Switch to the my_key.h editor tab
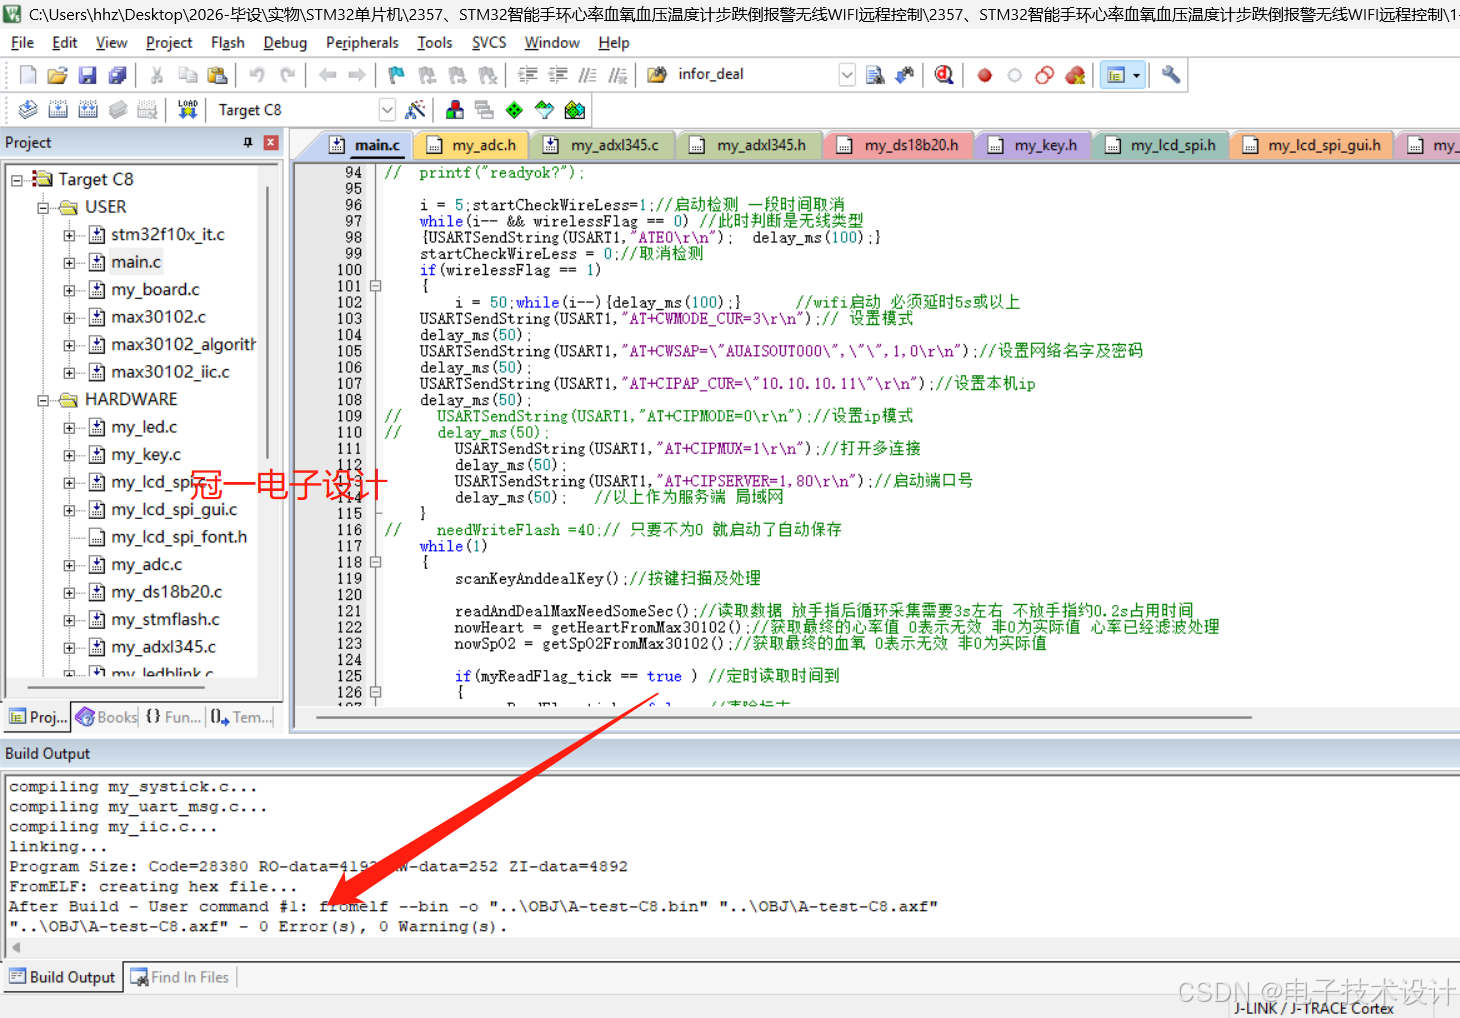Viewport: 1460px width, 1018px height. pos(1034,145)
